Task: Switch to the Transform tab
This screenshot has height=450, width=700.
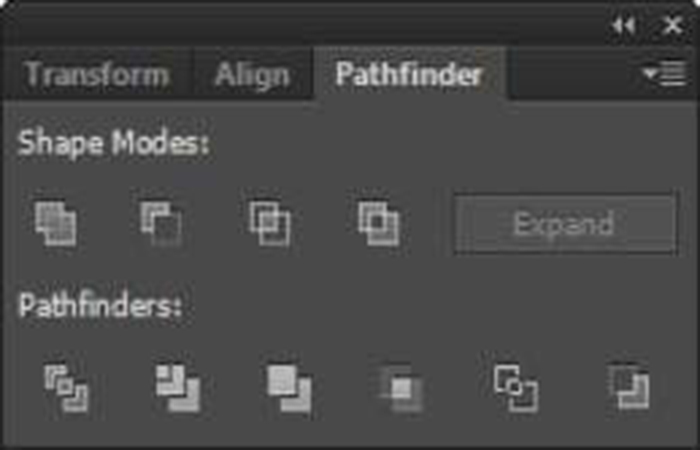Action: tap(97, 74)
